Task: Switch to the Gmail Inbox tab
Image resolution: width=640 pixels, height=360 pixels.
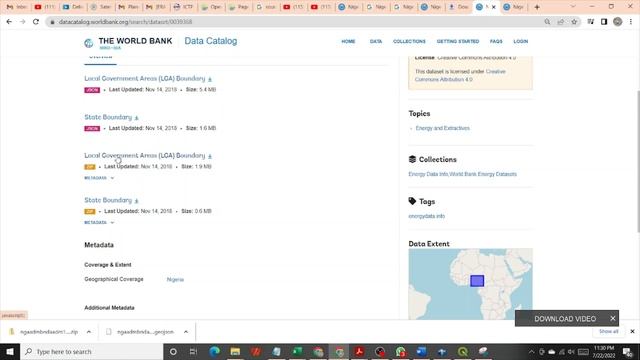Action: tap(16, 7)
